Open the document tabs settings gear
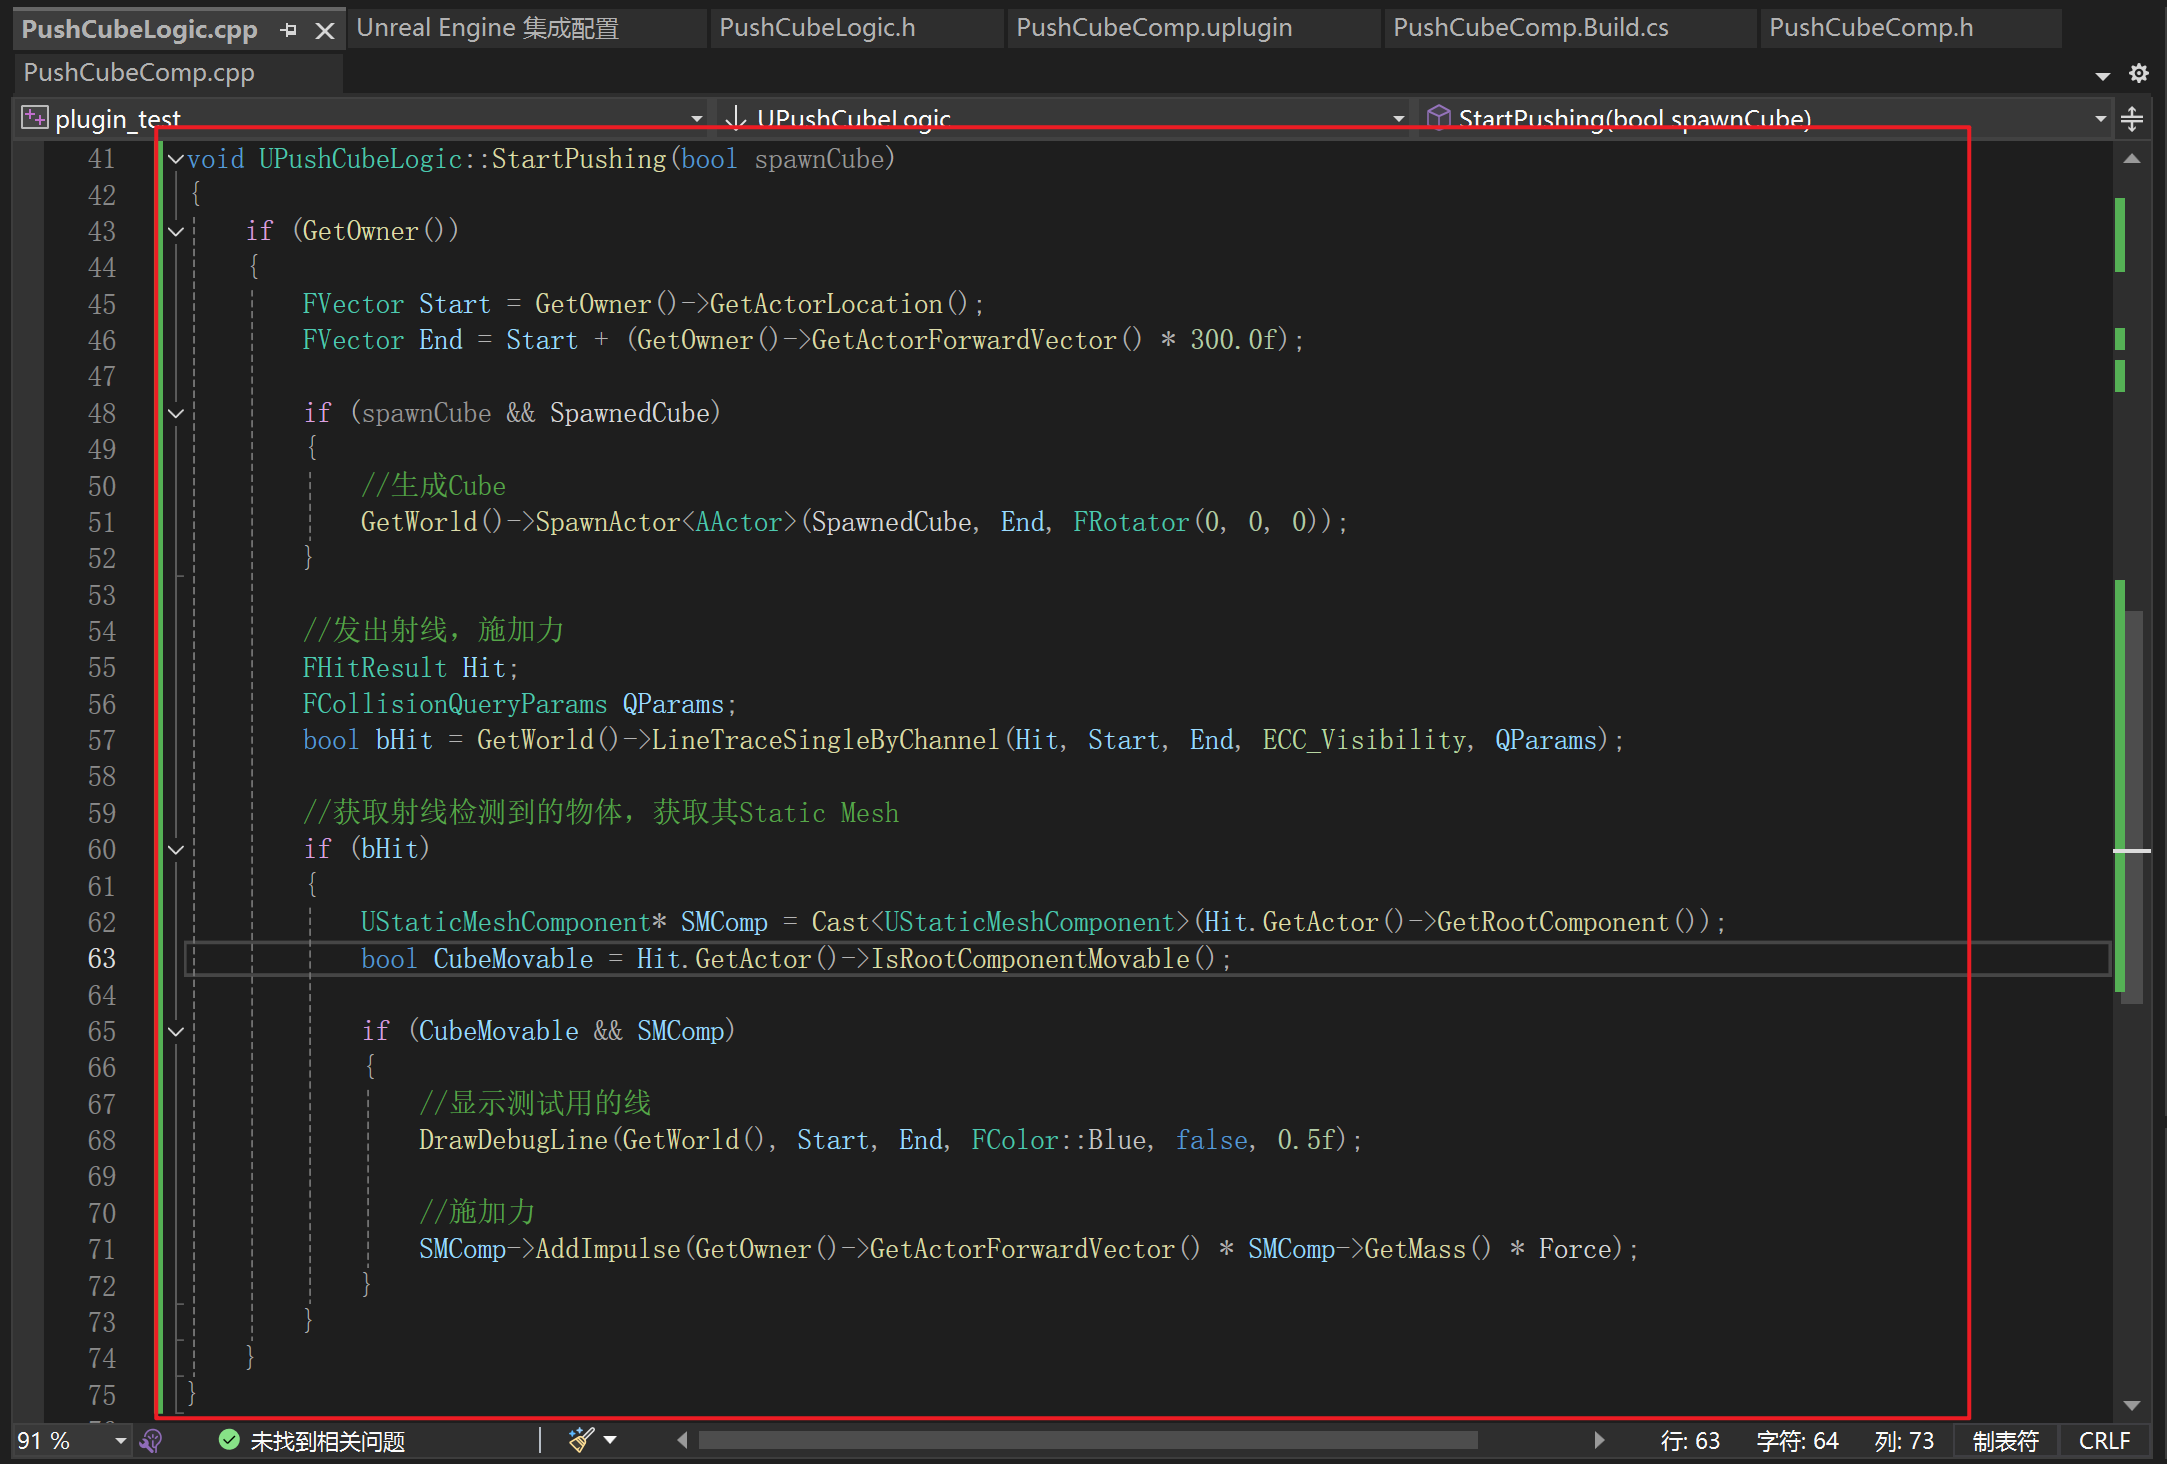This screenshot has height=1464, width=2167. 2139,73
